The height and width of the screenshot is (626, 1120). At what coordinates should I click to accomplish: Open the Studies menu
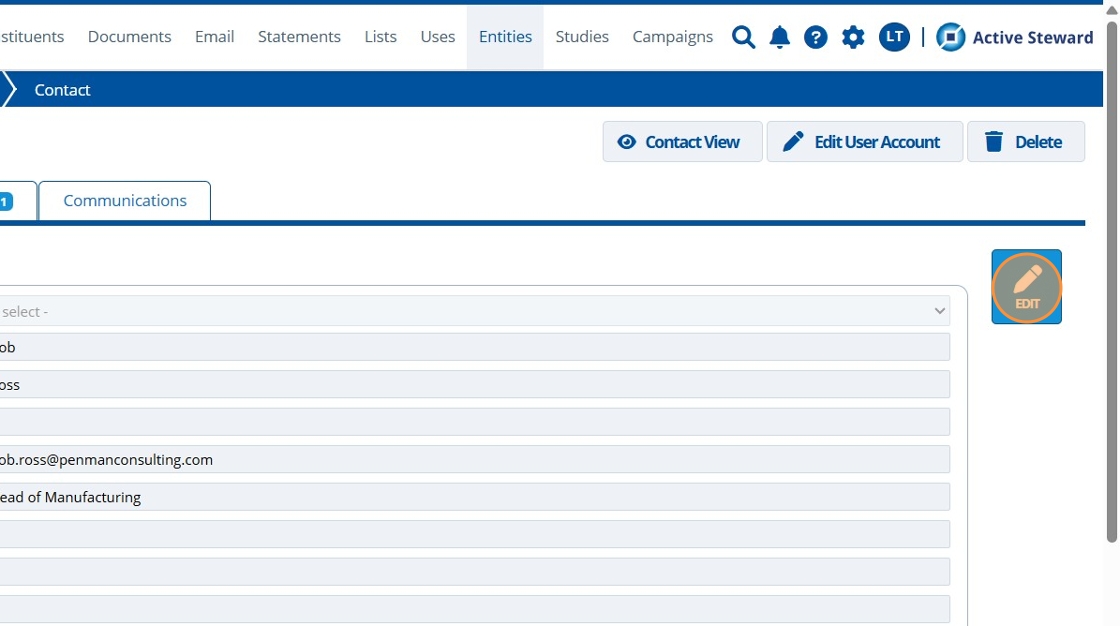point(582,36)
